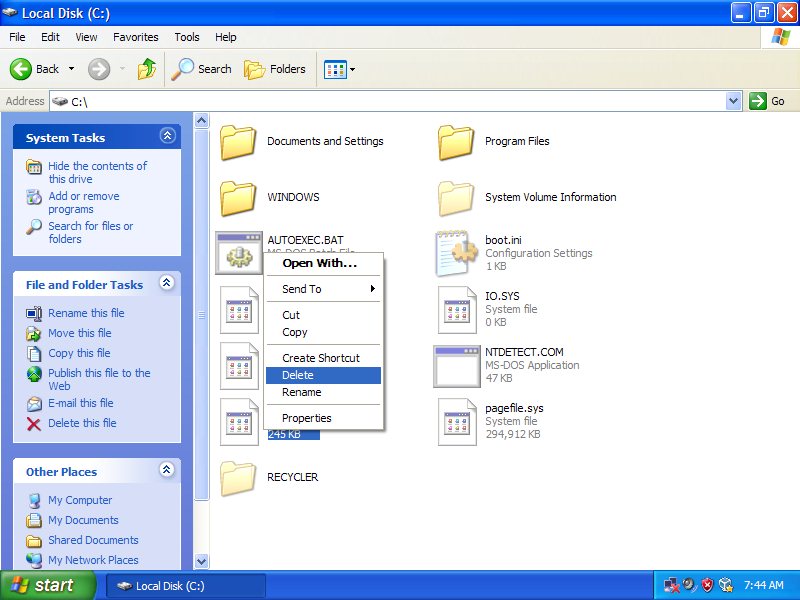This screenshot has width=800, height=600.
Task: Go back with the Back arrow button
Action: (x=21, y=69)
